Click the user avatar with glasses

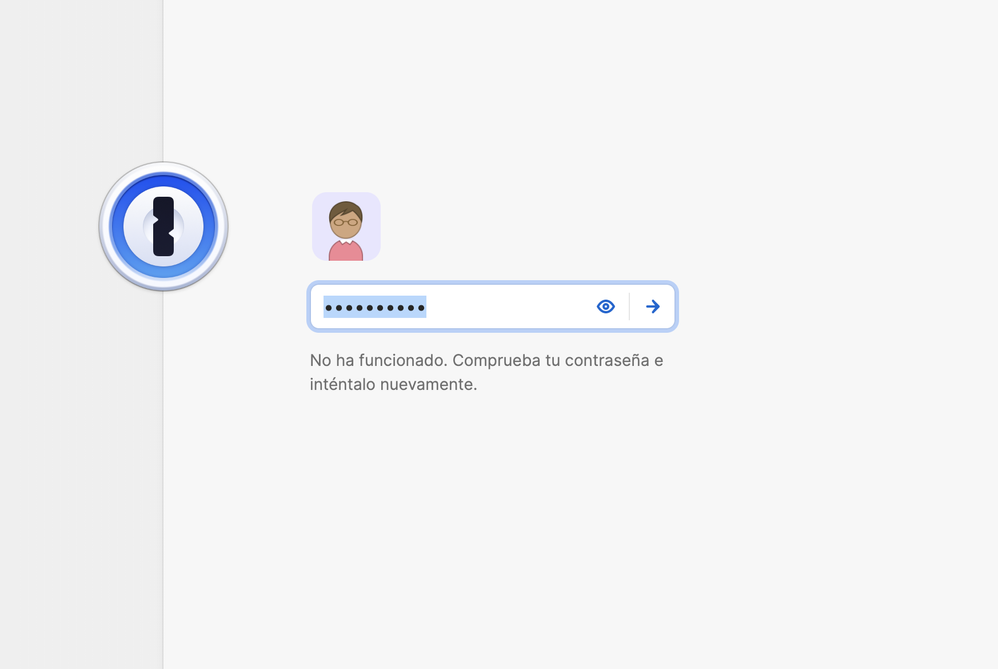(x=346, y=227)
